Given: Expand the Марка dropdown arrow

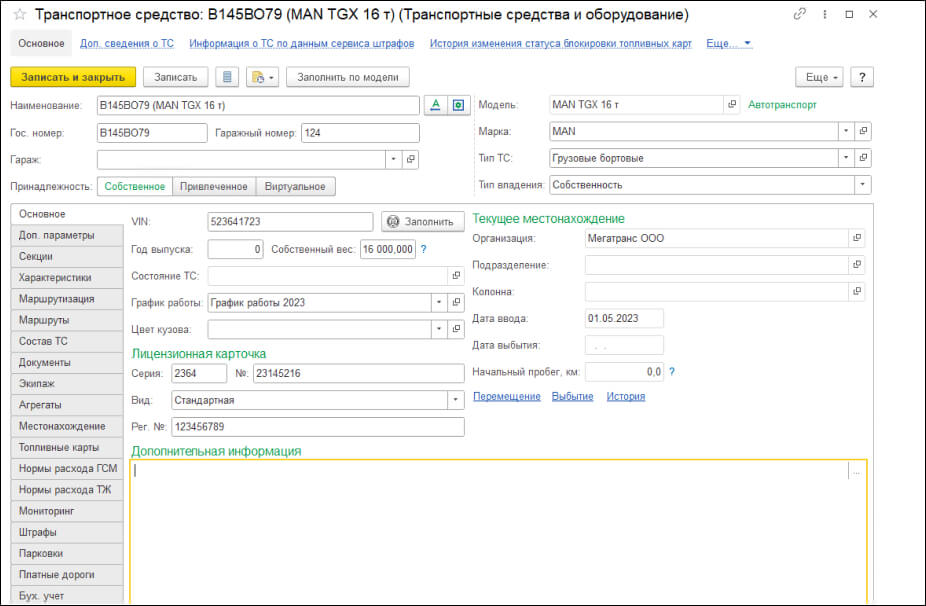Looking at the screenshot, I should [x=846, y=131].
